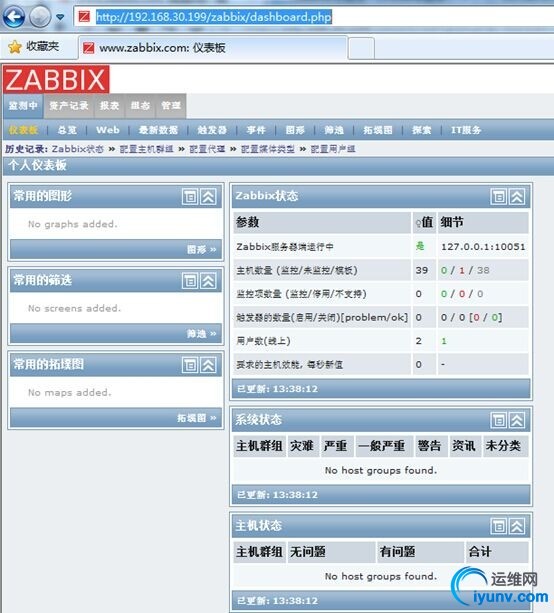
Task: Open a new blank browser tab
Action: (361, 48)
